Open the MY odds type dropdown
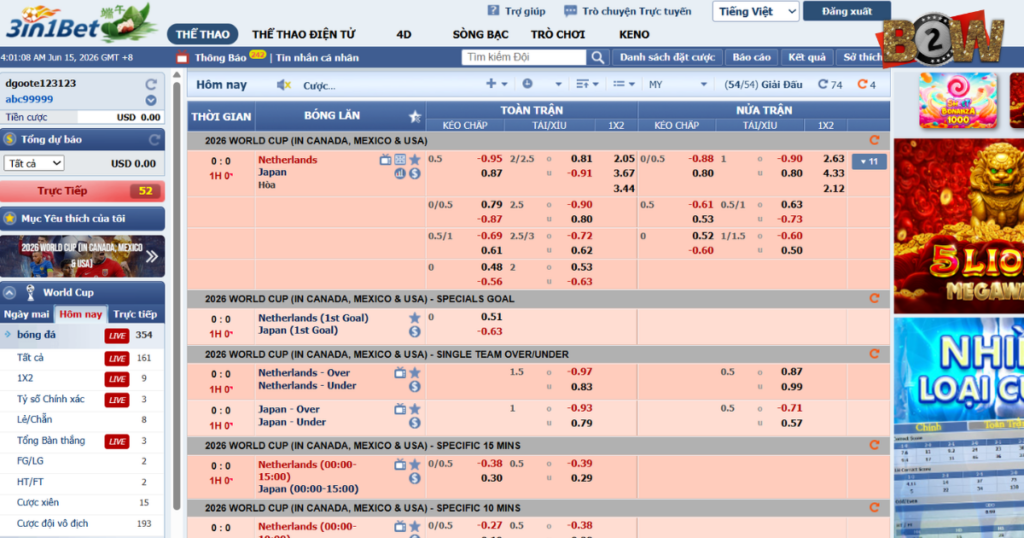 (677, 84)
